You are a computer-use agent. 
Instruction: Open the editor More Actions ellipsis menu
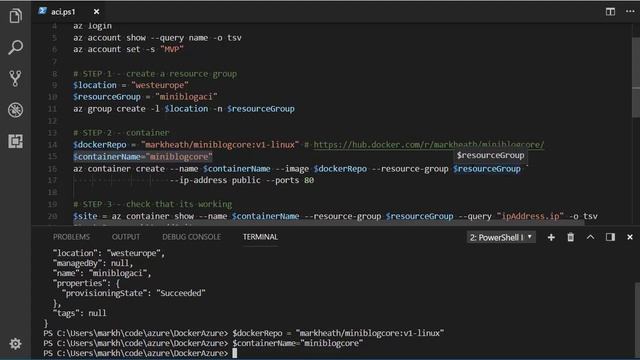(x=630, y=11)
